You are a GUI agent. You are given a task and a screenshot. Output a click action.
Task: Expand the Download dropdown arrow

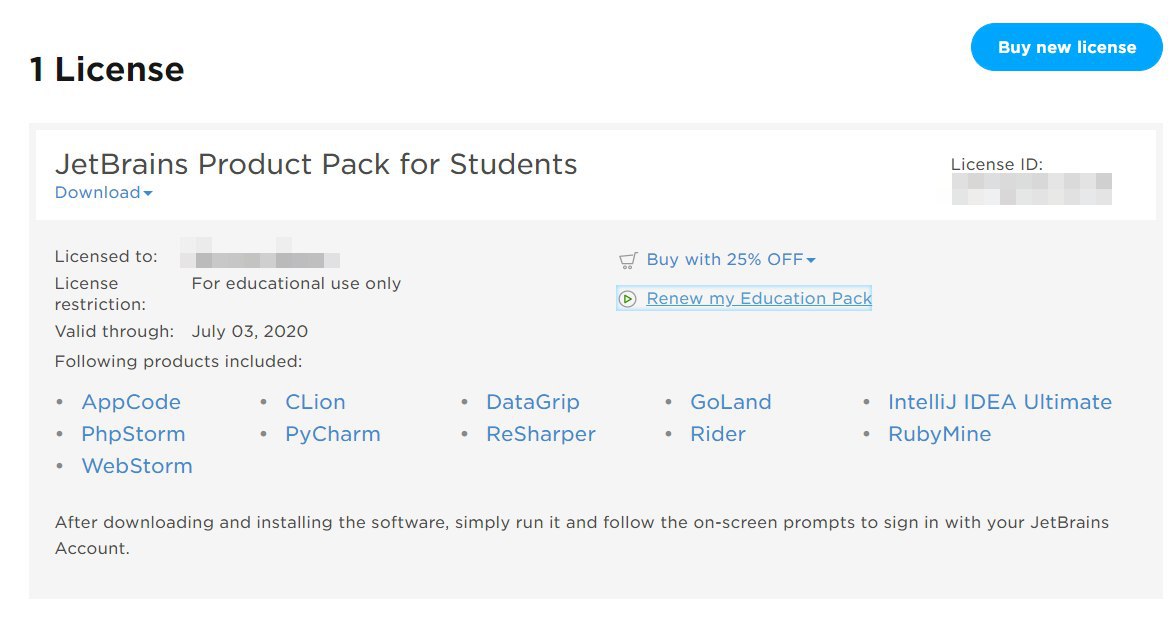[x=148, y=193]
